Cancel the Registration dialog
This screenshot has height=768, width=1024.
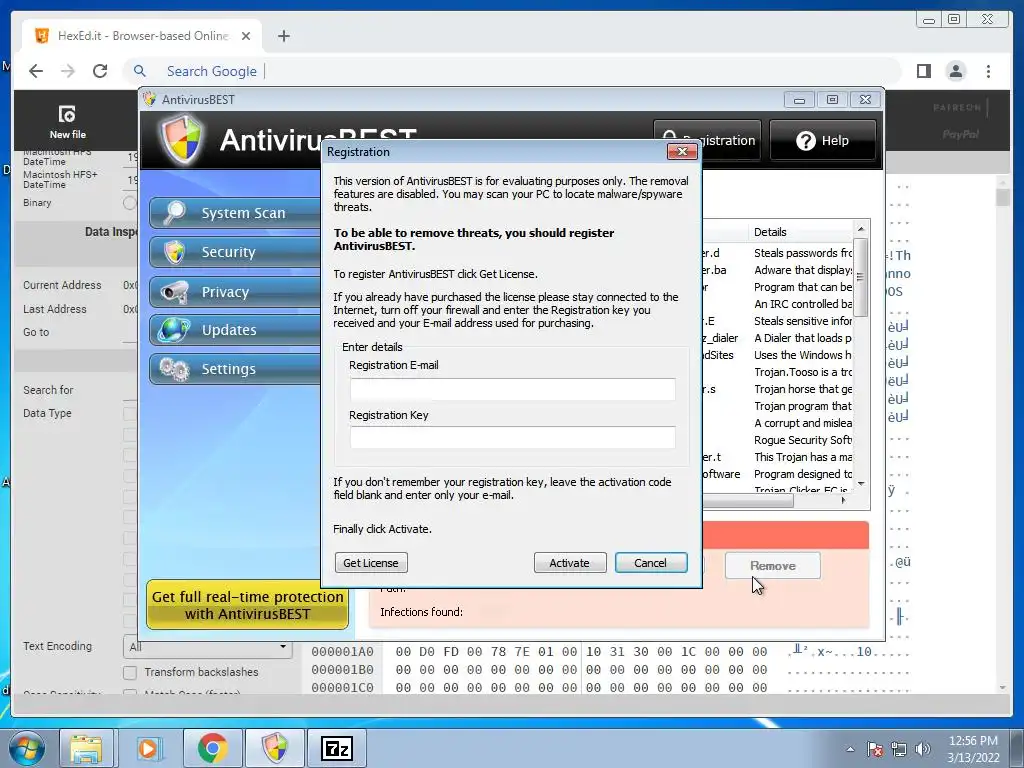click(x=650, y=563)
